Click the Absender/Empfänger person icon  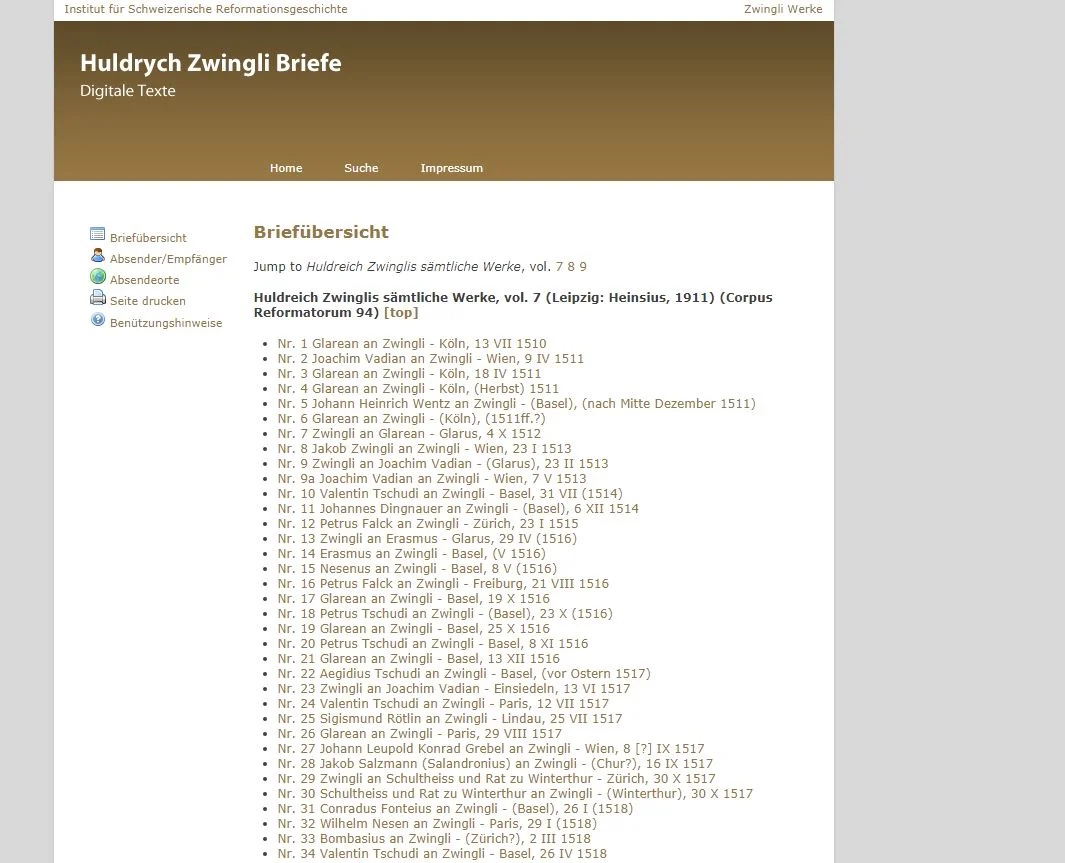tap(97, 256)
